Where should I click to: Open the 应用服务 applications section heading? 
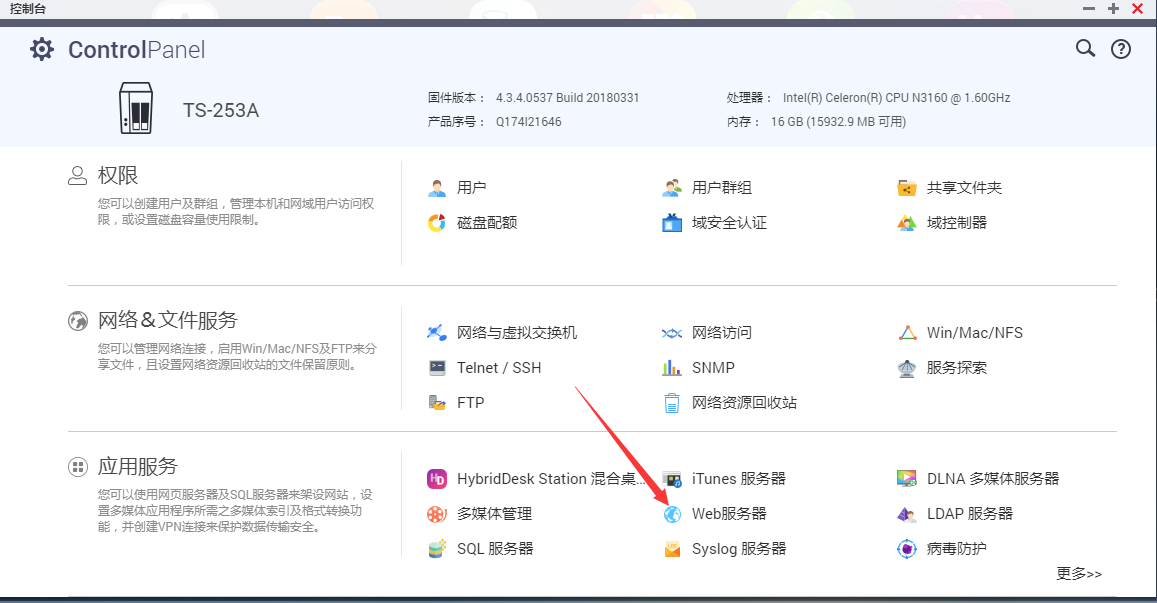coord(138,466)
